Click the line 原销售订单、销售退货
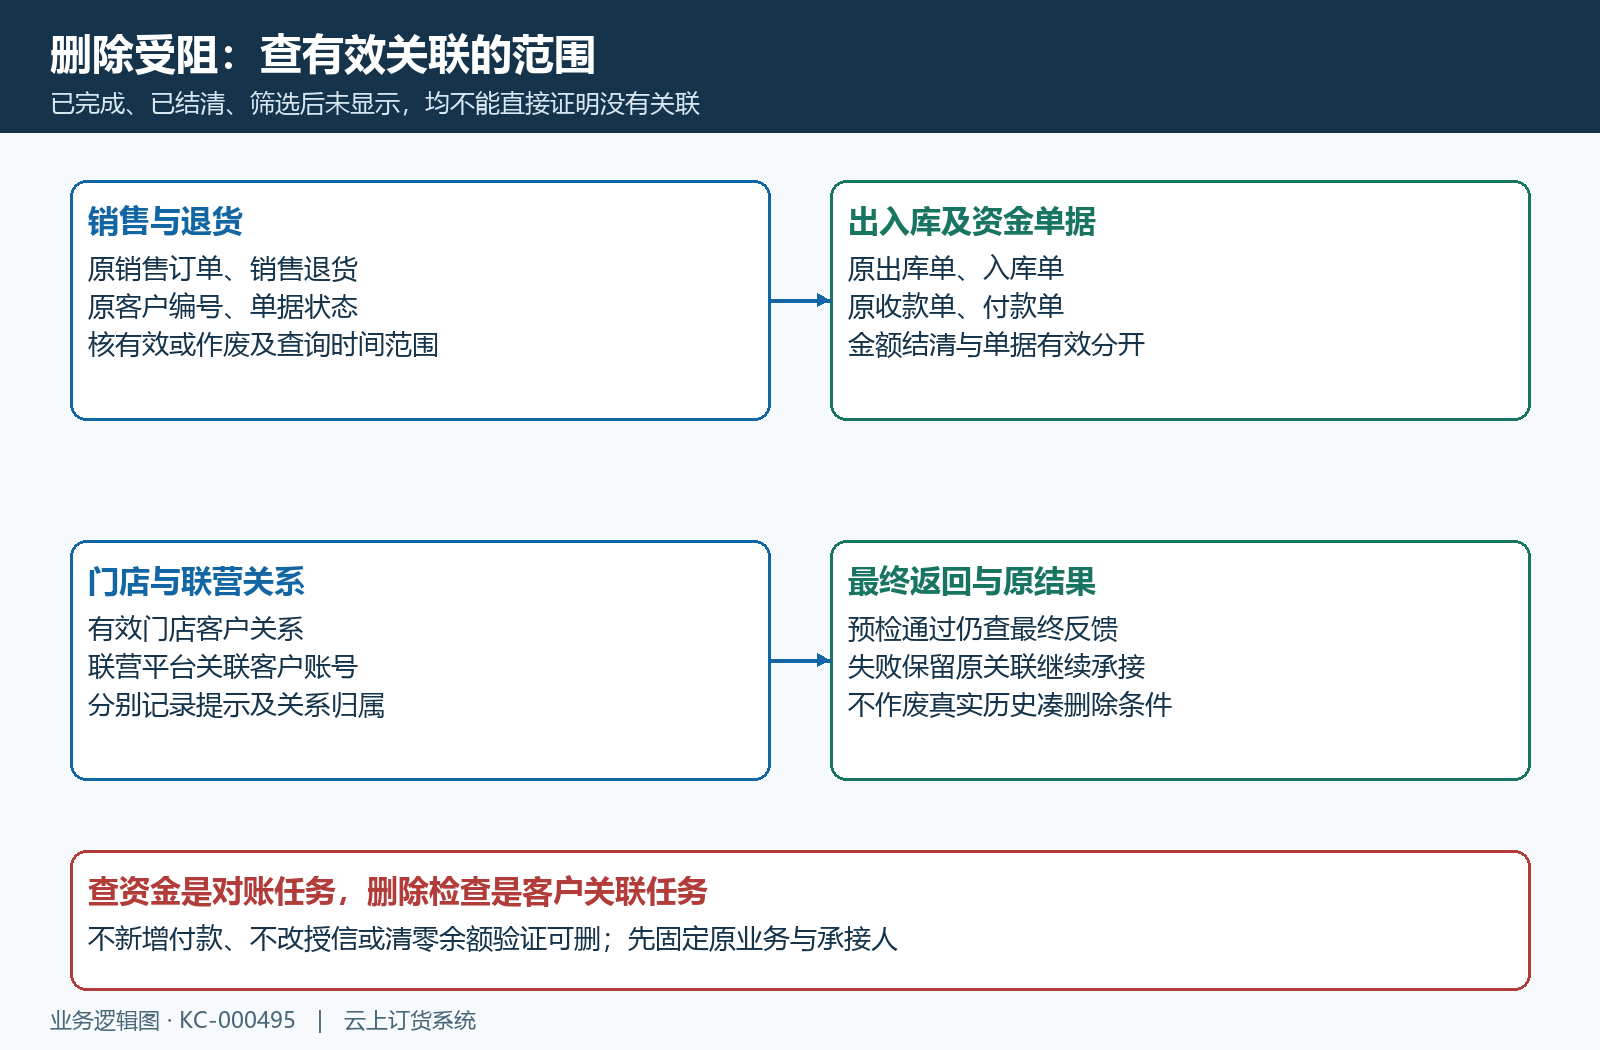Screen dimensions: 1600x1050 tap(222, 269)
